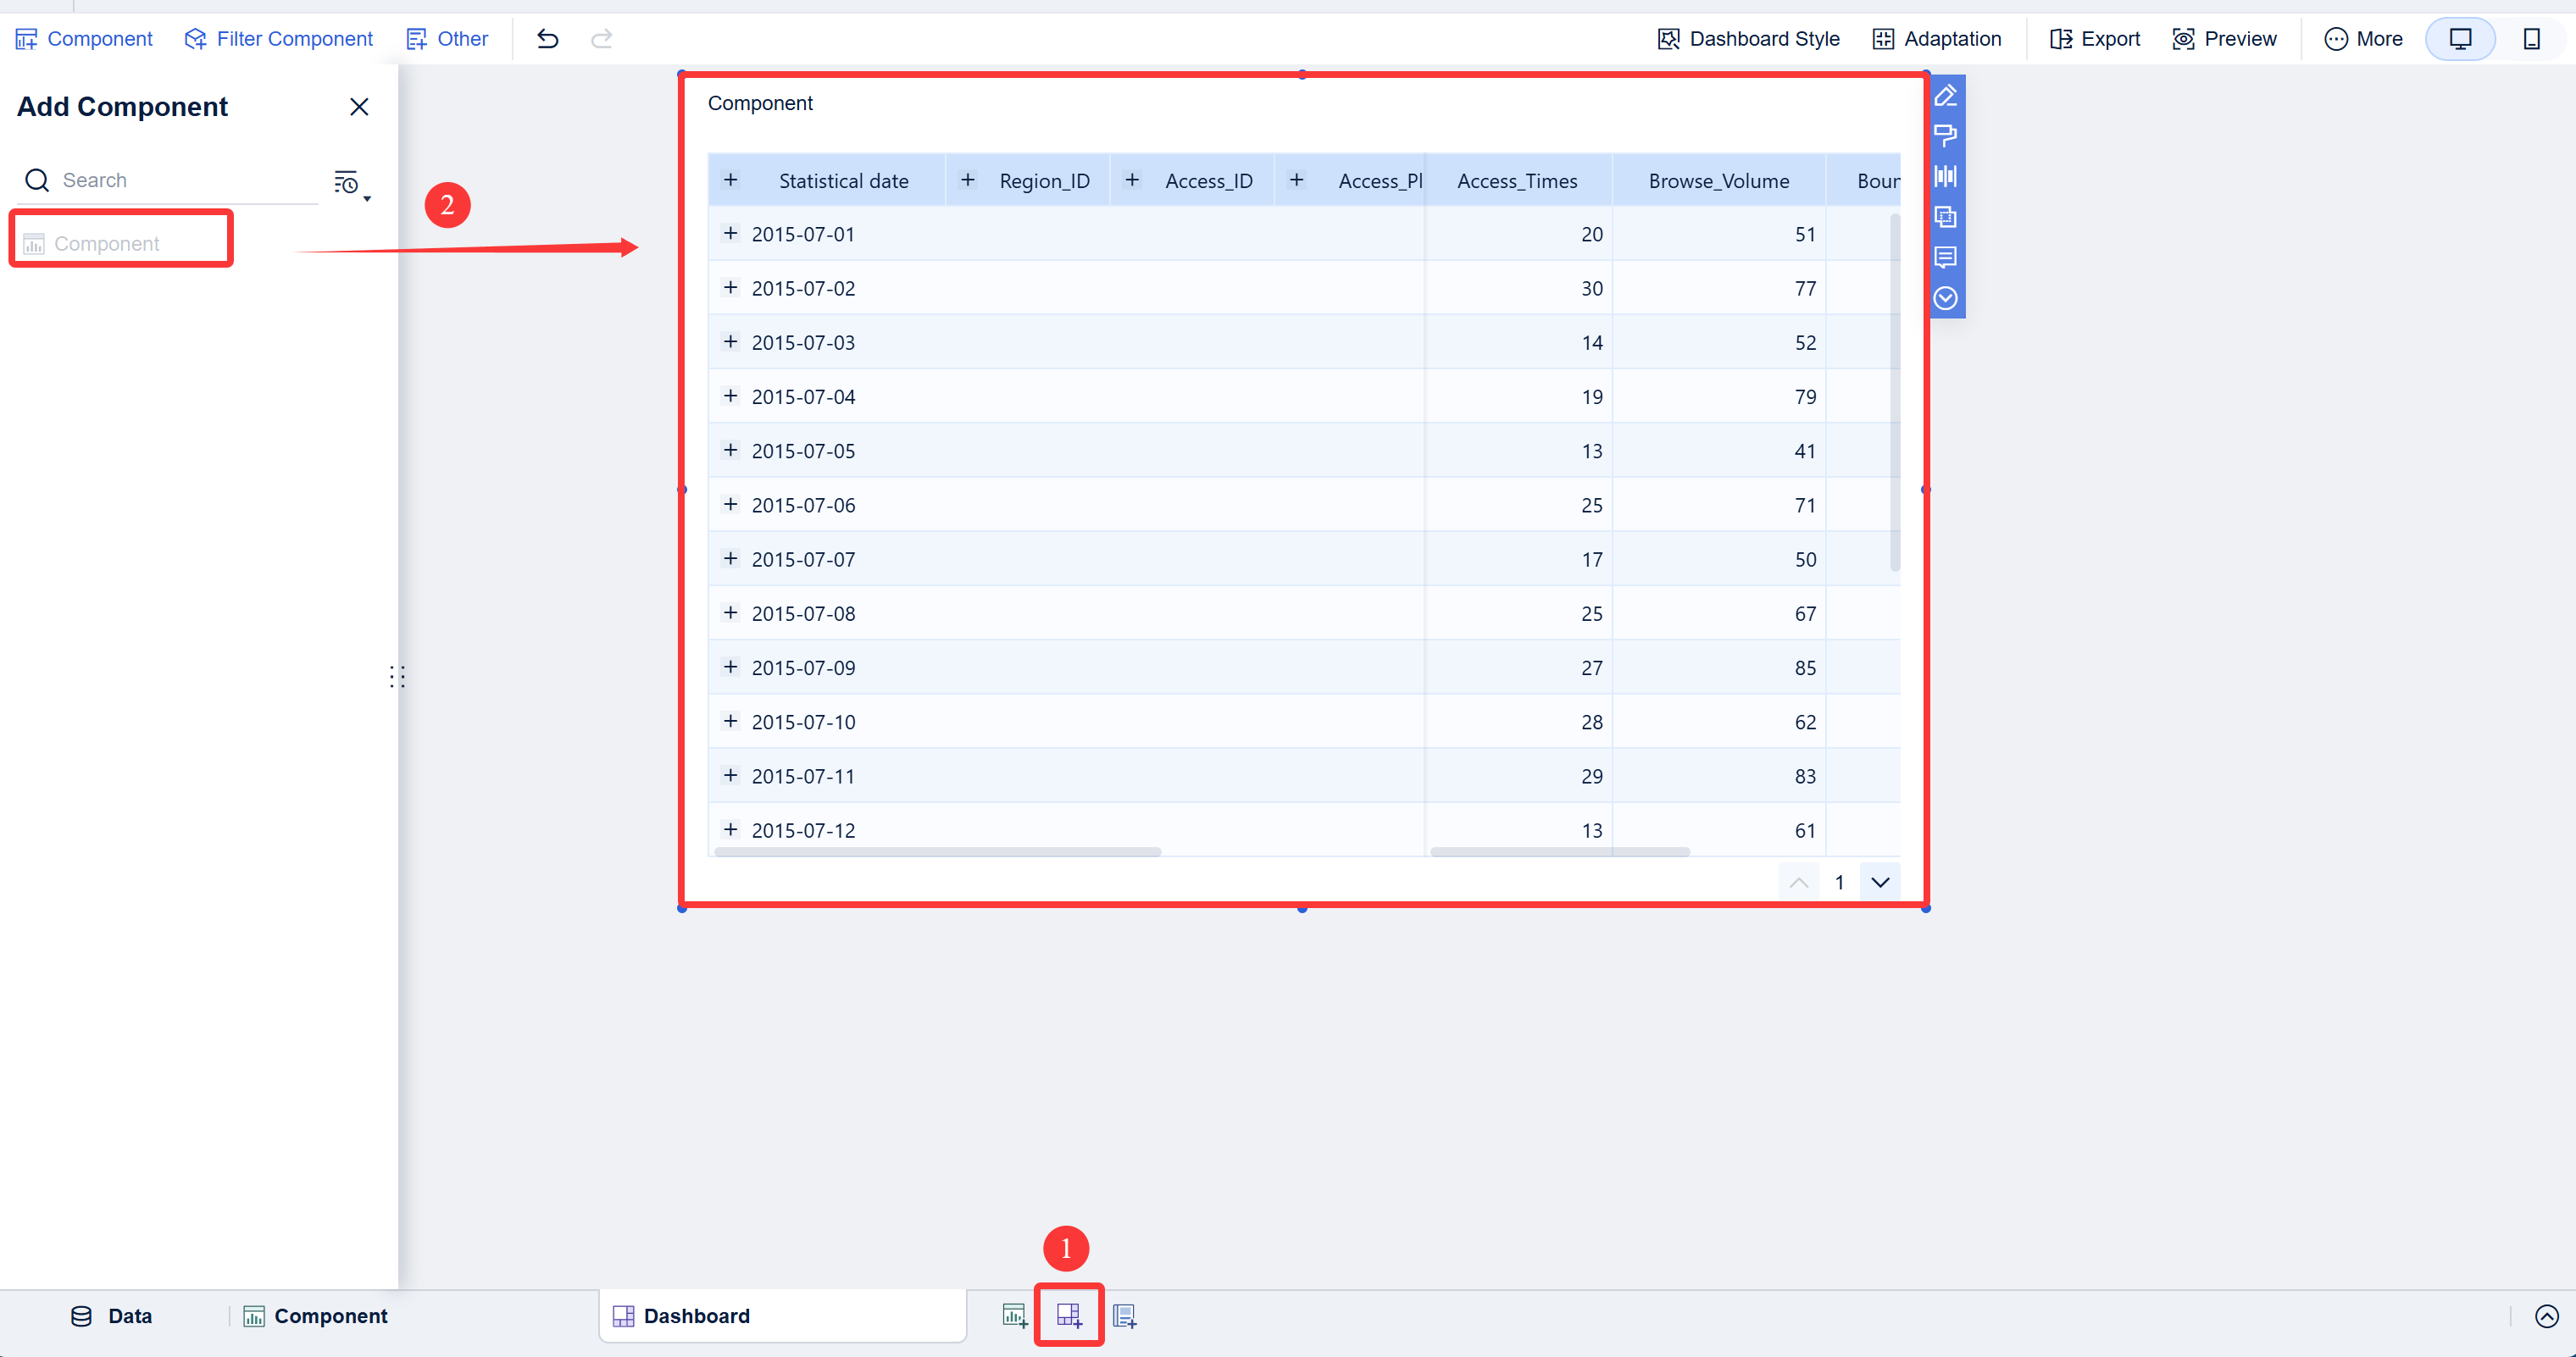Image resolution: width=2576 pixels, height=1357 pixels.
Task: Go to next table page arrow
Action: click(1880, 882)
